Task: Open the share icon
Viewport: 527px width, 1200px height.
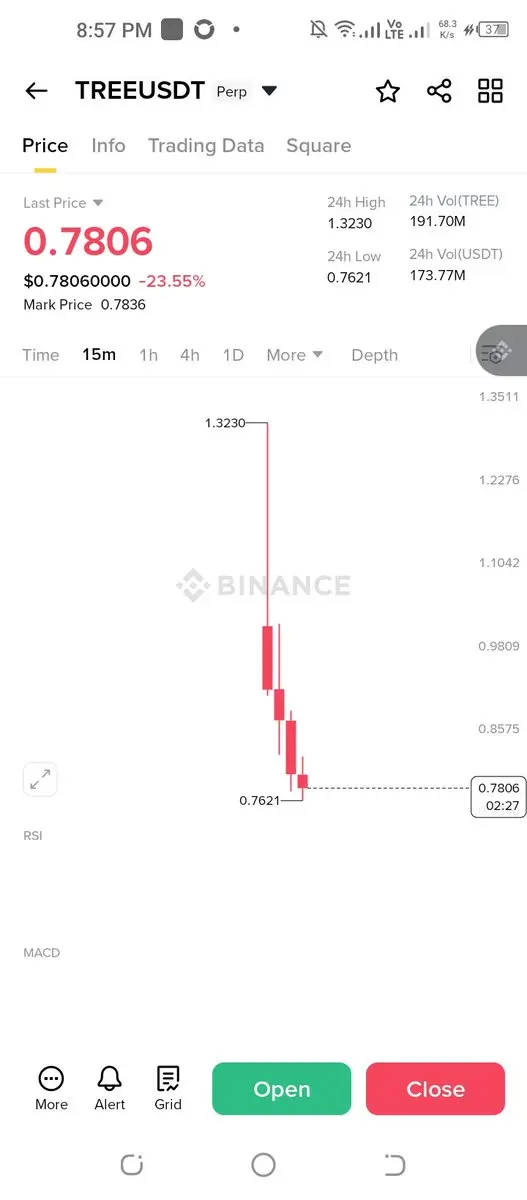Action: [x=439, y=91]
